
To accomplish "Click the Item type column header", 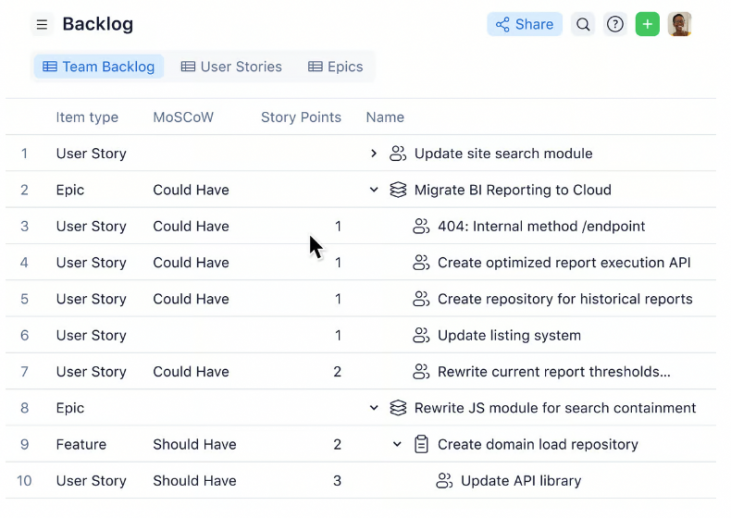I will (87, 117).
